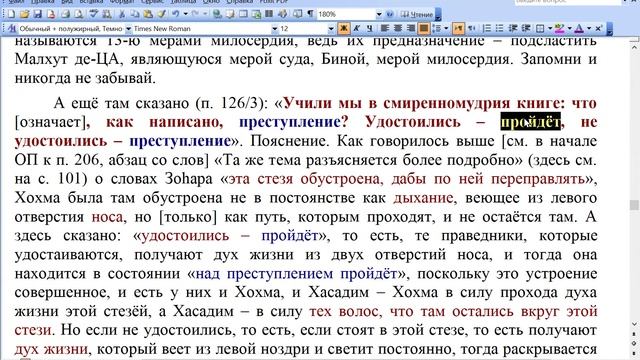This screenshot has height=360, width=640.
Task: Expand the highlight color dropdown arrow
Action: click(x=569, y=28)
